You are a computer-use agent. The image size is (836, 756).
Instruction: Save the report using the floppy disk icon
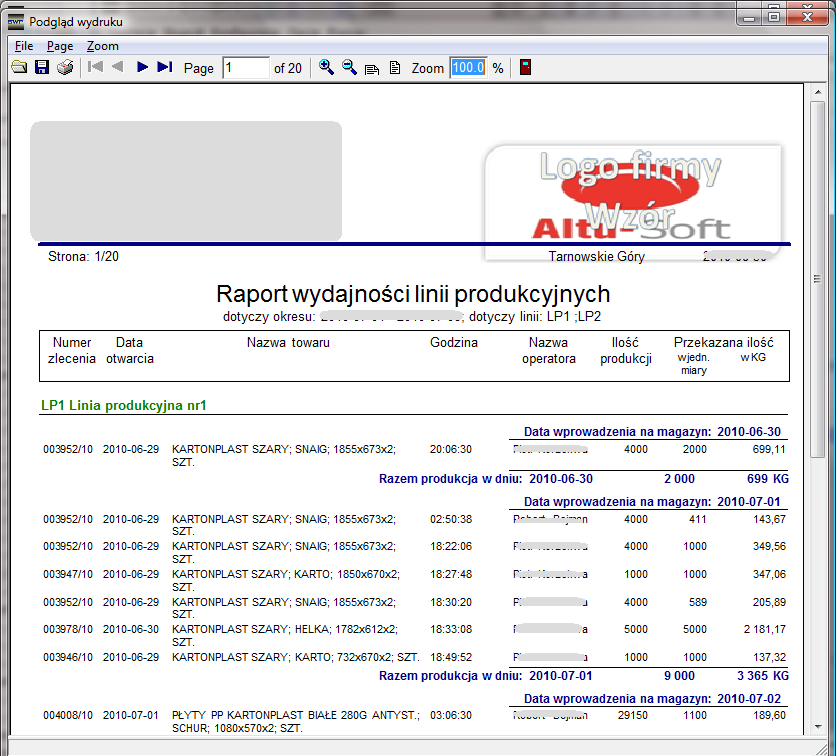point(42,68)
